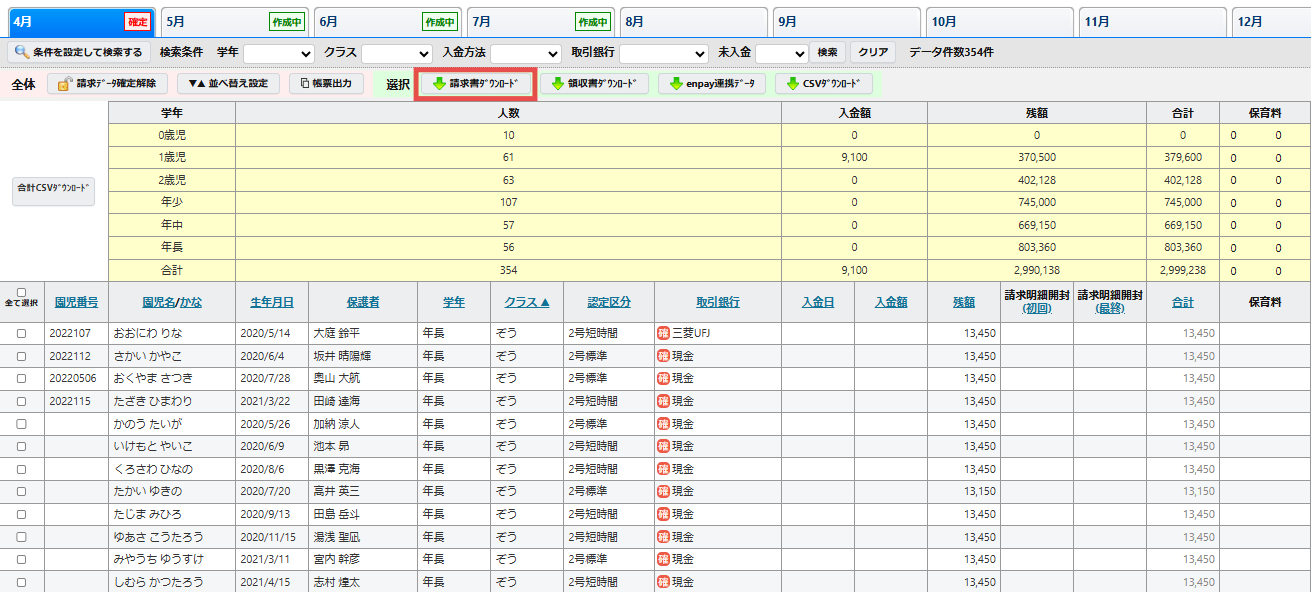Click the red 雑 badge in かのう たいが row
This screenshot has height=592, width=1311.
tap(662, 424)
